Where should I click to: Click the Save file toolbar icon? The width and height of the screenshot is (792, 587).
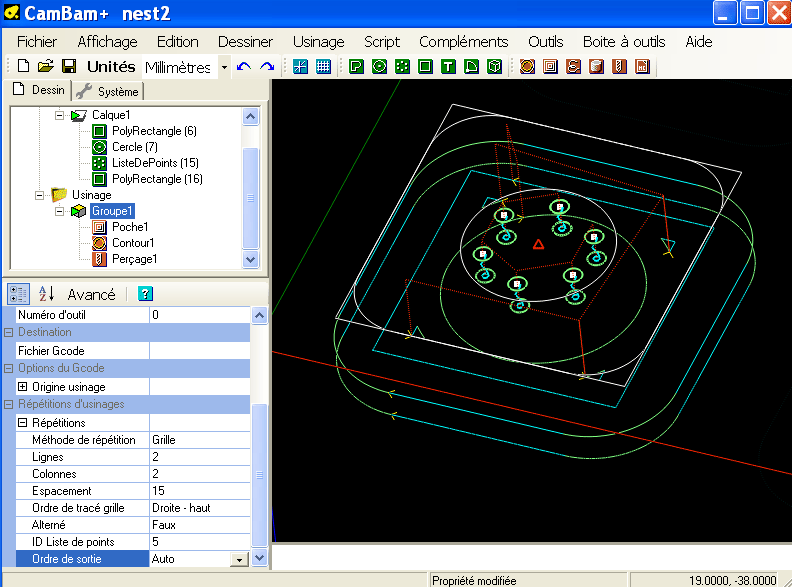(x=69, y=67)
